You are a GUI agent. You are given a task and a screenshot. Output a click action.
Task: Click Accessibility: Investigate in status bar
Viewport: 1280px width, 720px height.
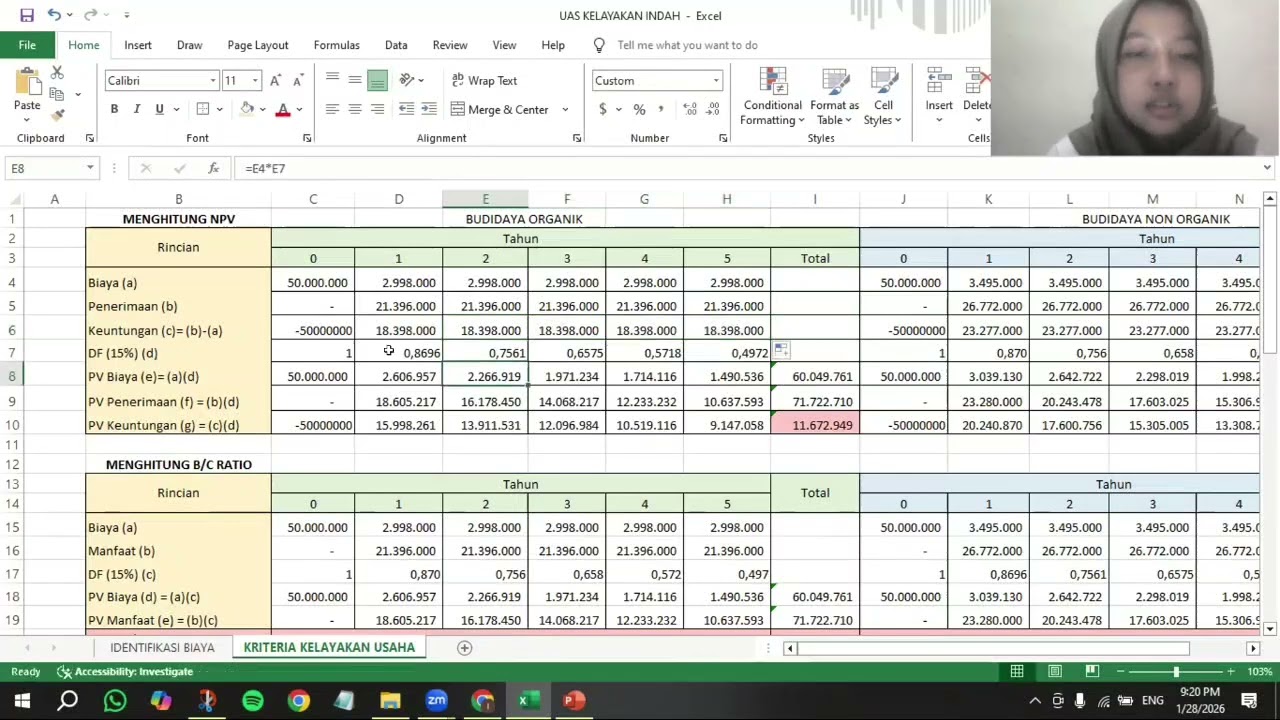click(125, 672)
